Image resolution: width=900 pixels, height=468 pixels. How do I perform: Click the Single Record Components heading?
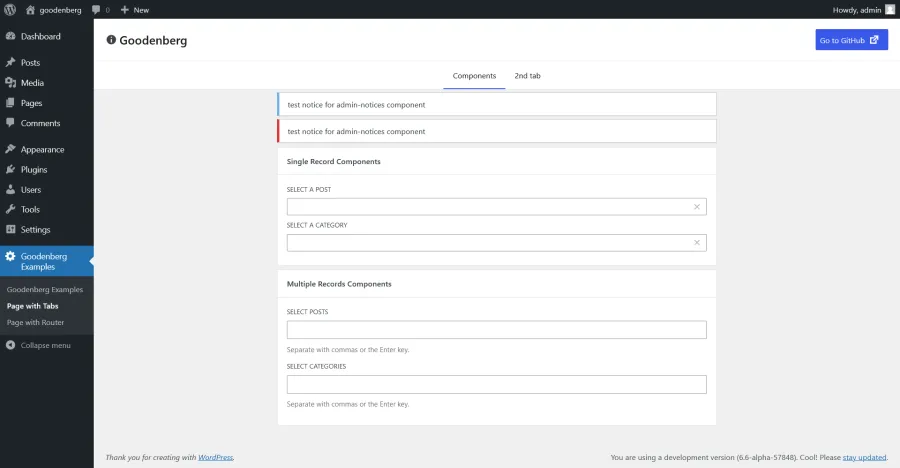click(x=333, y=161)
